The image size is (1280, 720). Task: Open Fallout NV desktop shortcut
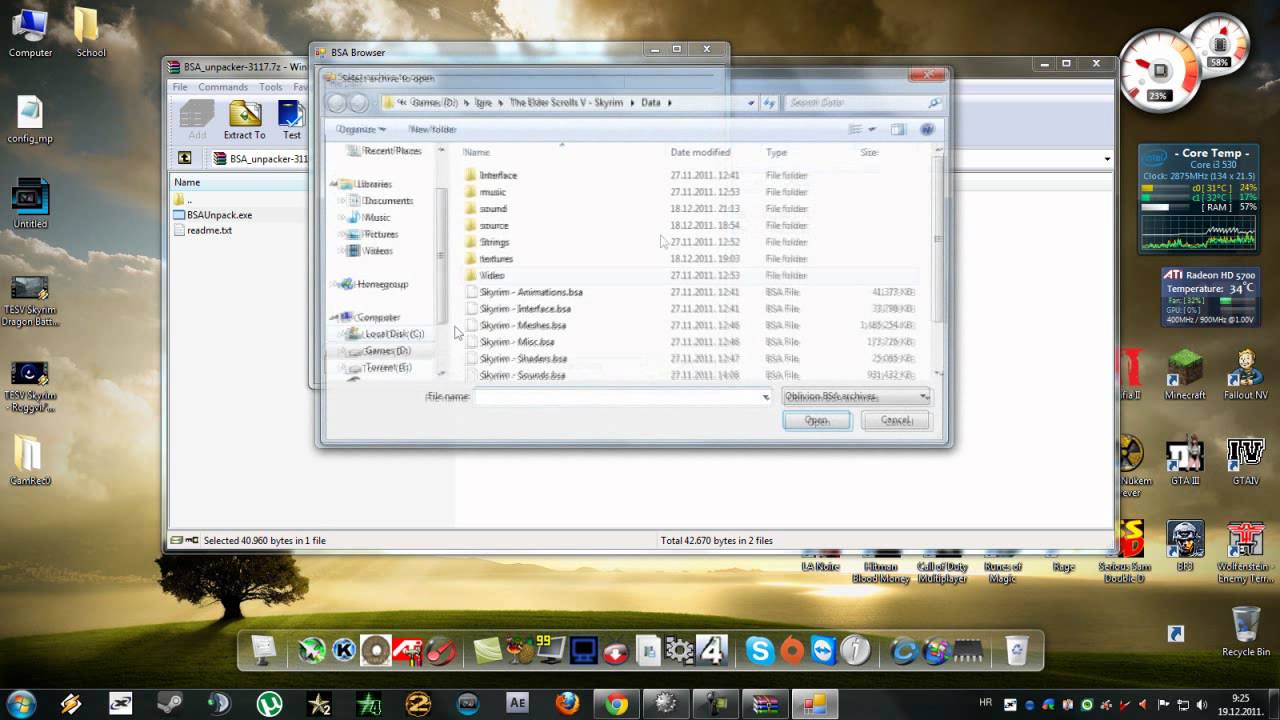(x=1245, y=374)
